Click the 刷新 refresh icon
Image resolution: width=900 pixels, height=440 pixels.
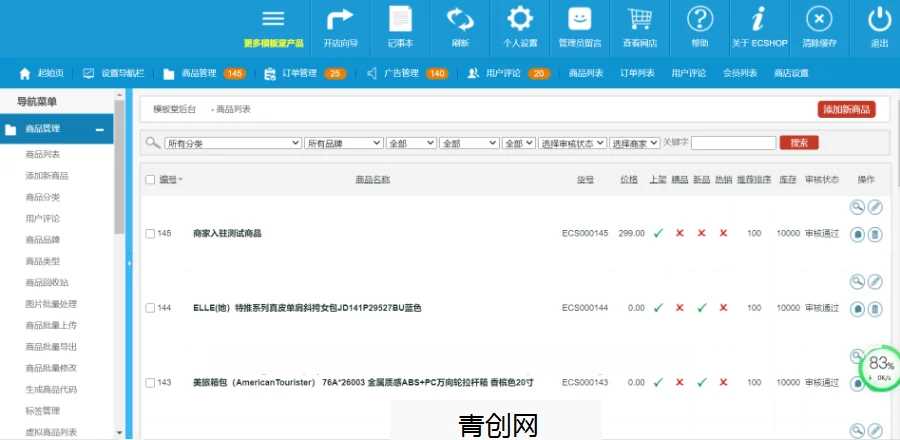click(460, 19)
